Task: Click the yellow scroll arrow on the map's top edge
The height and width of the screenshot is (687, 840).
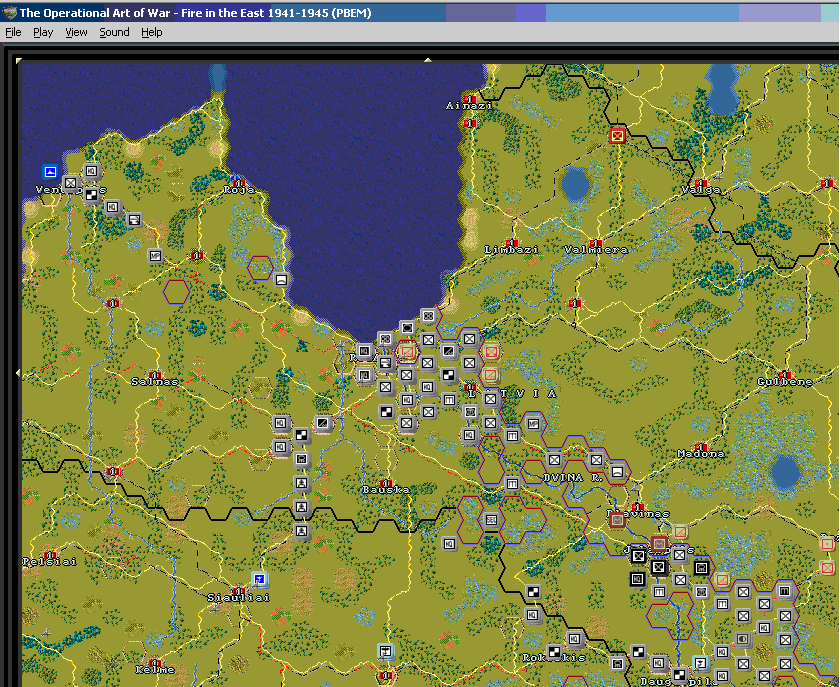Action: click(428, 60)
